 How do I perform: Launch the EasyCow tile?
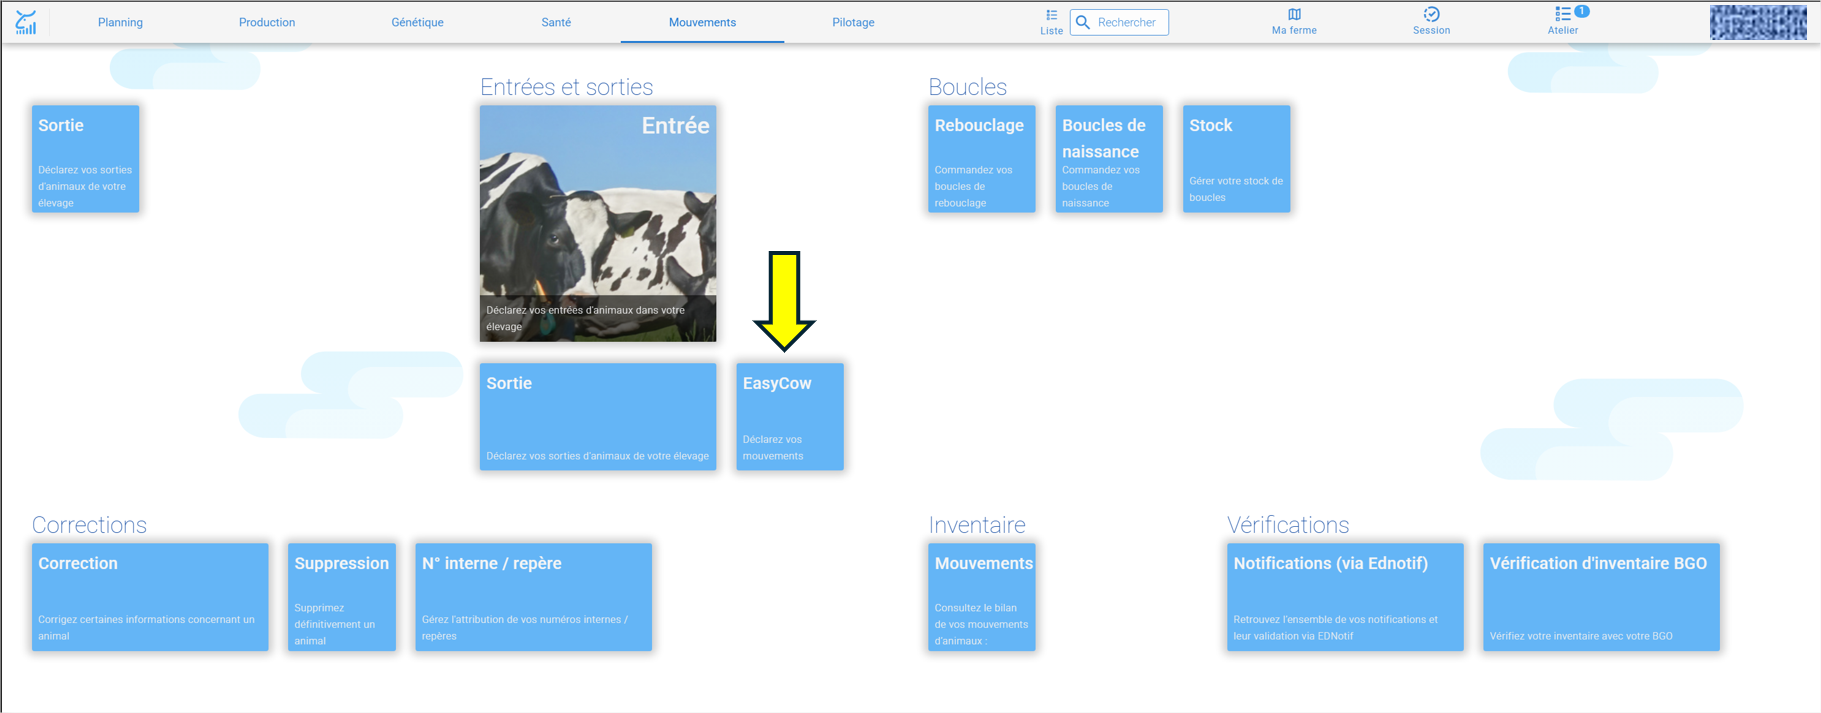click(790, 417)
